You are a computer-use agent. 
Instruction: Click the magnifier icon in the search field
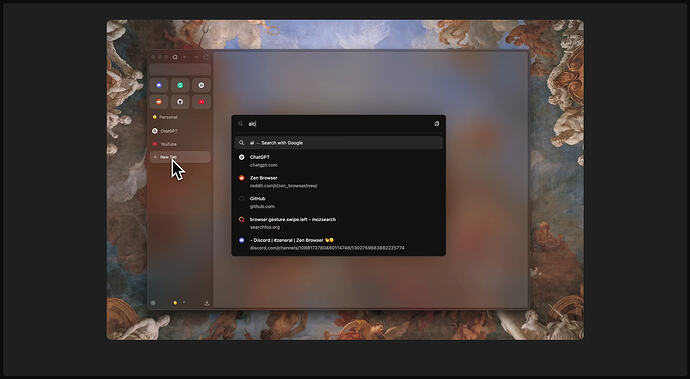[241, 124]
